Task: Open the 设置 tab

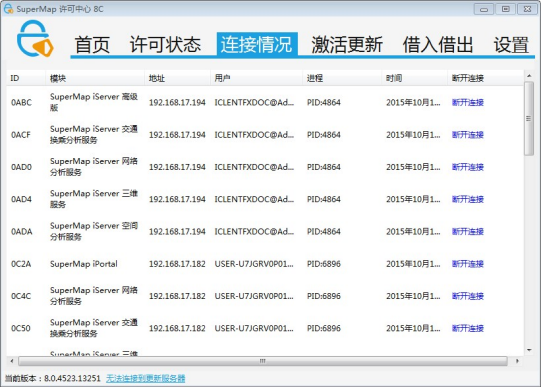Action: 511,45
